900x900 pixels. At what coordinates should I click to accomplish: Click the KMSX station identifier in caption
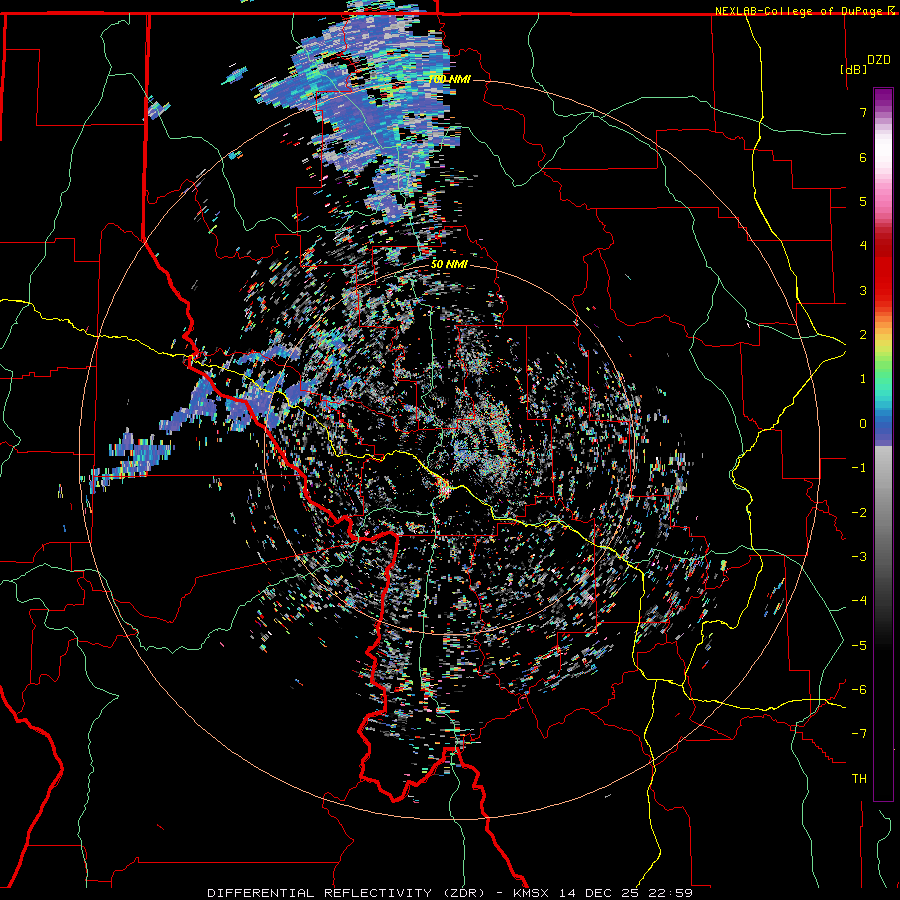533,893
